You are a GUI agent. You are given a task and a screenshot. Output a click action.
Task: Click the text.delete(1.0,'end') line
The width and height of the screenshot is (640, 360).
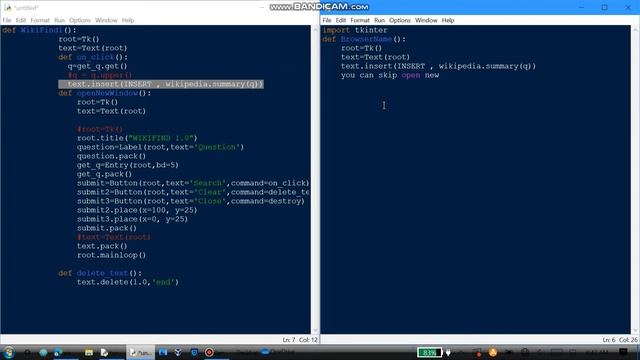tap(128, 282)
